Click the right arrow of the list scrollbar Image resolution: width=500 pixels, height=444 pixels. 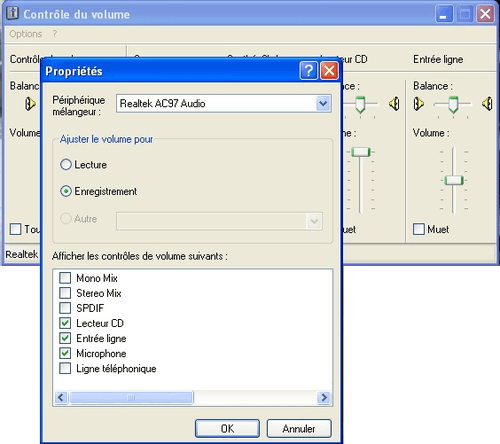click(x=324, y=397)
